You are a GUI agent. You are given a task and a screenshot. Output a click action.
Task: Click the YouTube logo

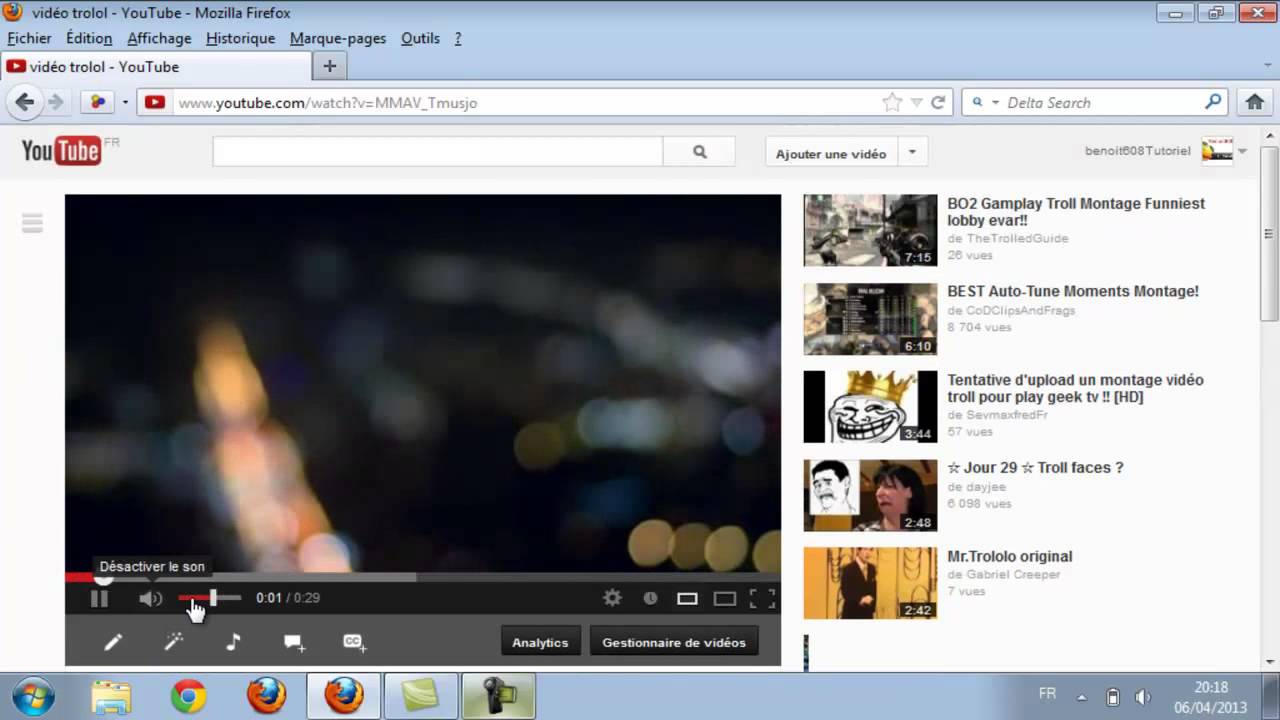(61, 151)
